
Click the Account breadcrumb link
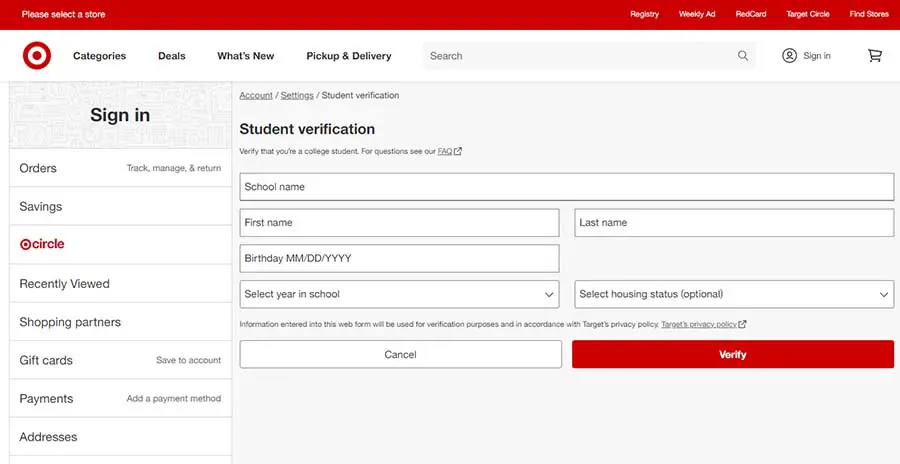click(x=256, y=95)
